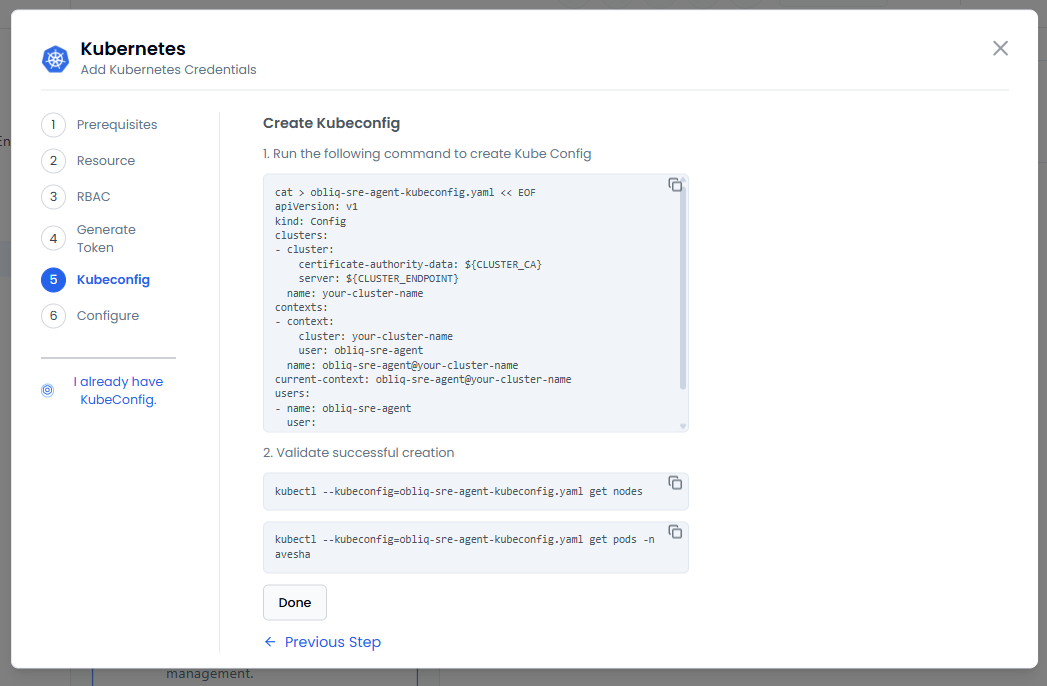Click the Kubernetes logo icon
Viewport: 1047px width, 686px height.
pos(55,59)
